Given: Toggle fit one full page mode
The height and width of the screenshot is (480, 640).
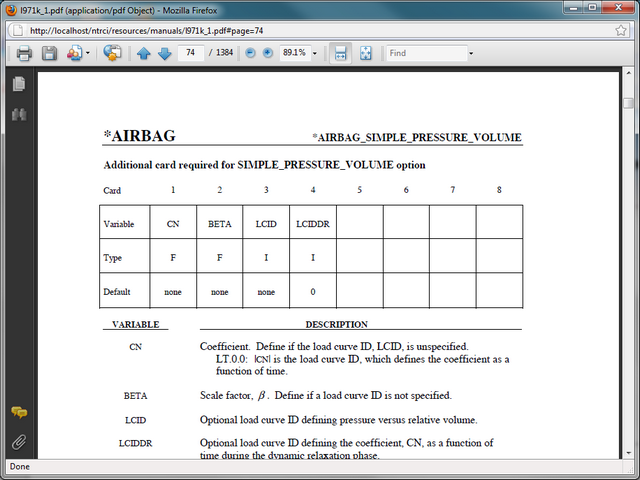Looking at the screenshot, I should (365, 53).
